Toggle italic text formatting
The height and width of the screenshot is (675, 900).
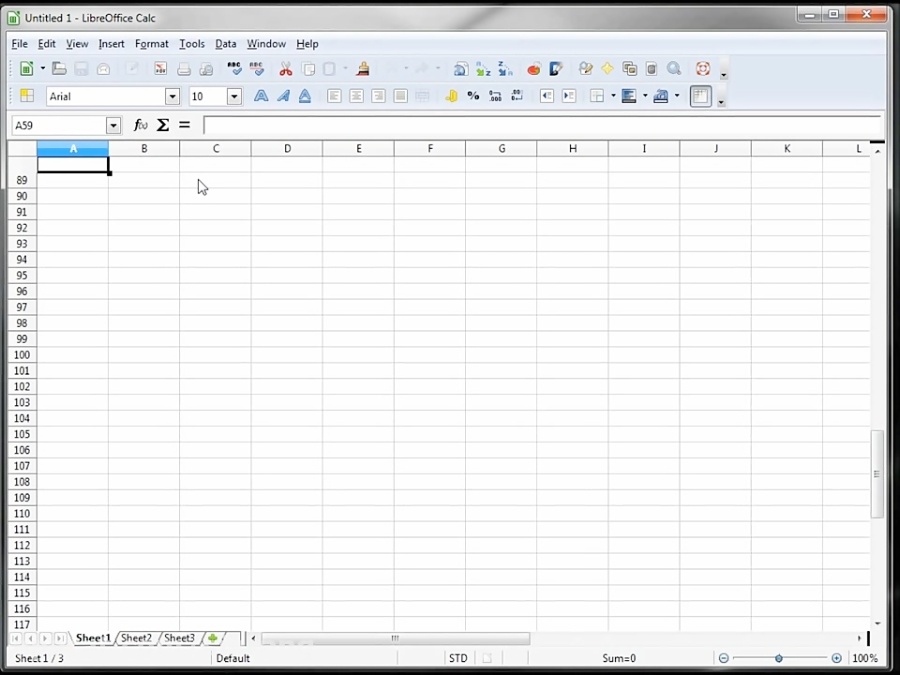282,96
